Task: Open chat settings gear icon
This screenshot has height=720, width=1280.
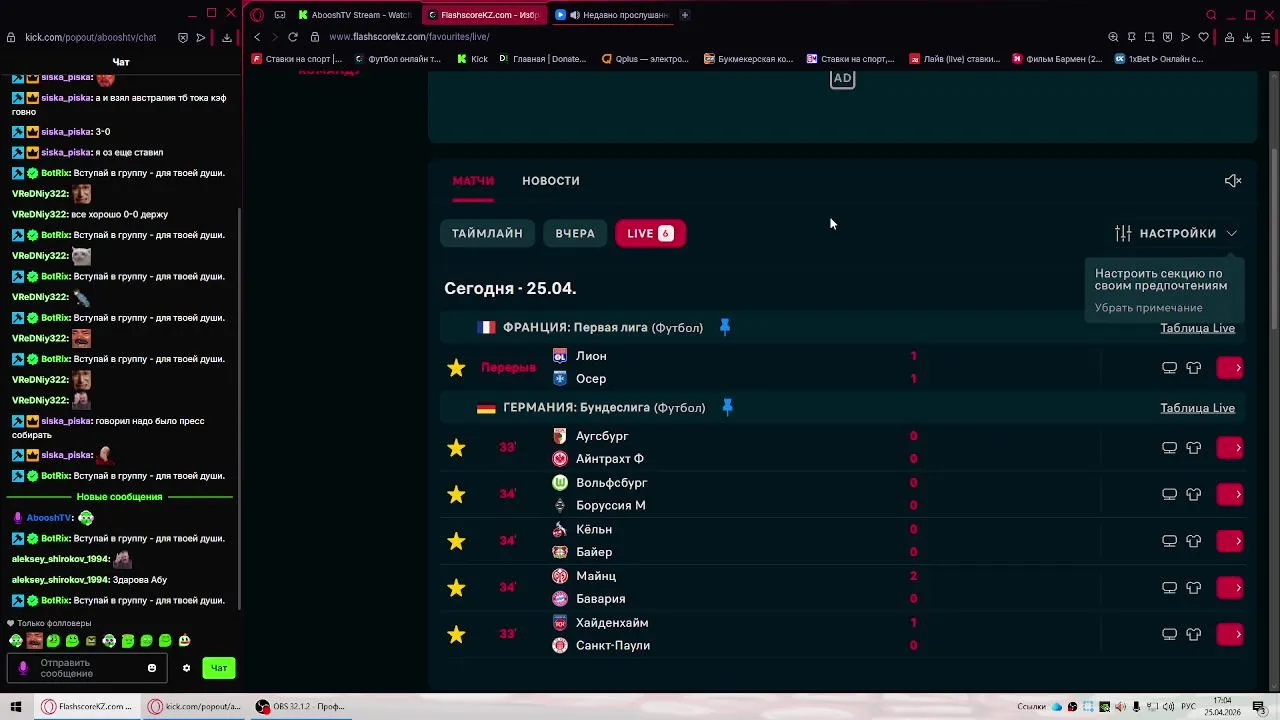Action: point(186,668)
